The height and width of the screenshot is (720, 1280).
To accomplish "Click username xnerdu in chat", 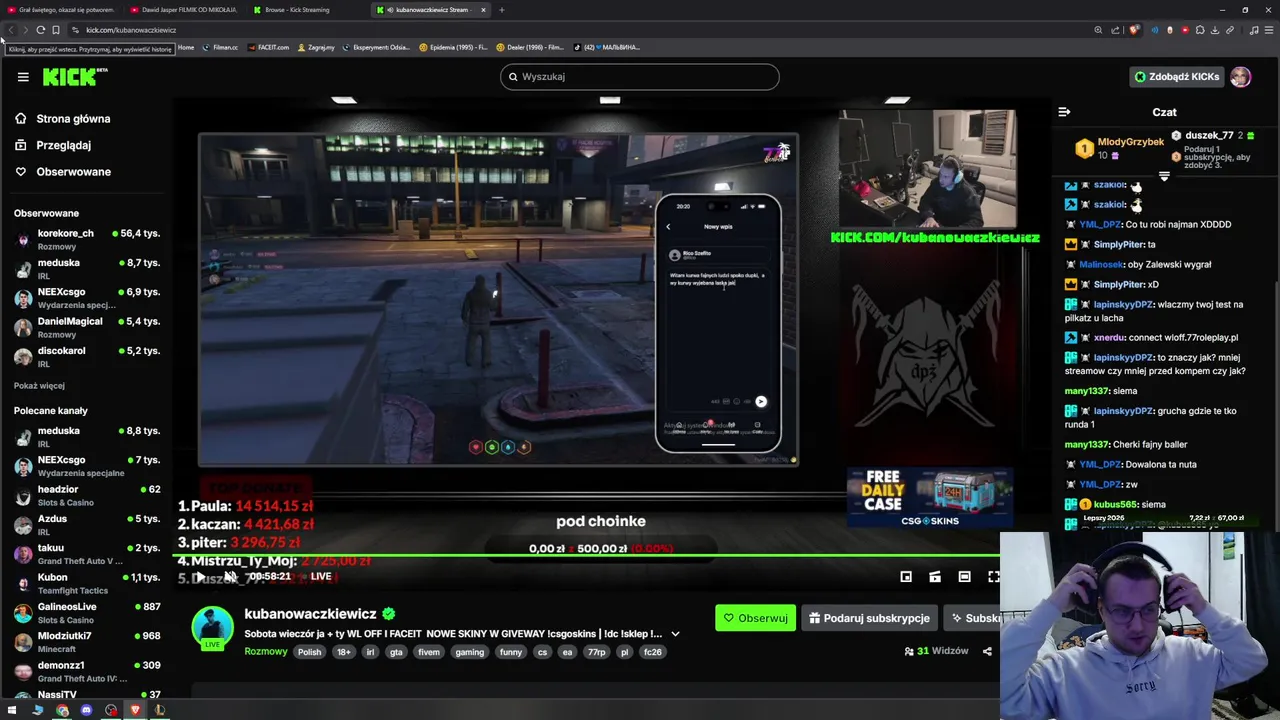I will tap(1109, 338).
